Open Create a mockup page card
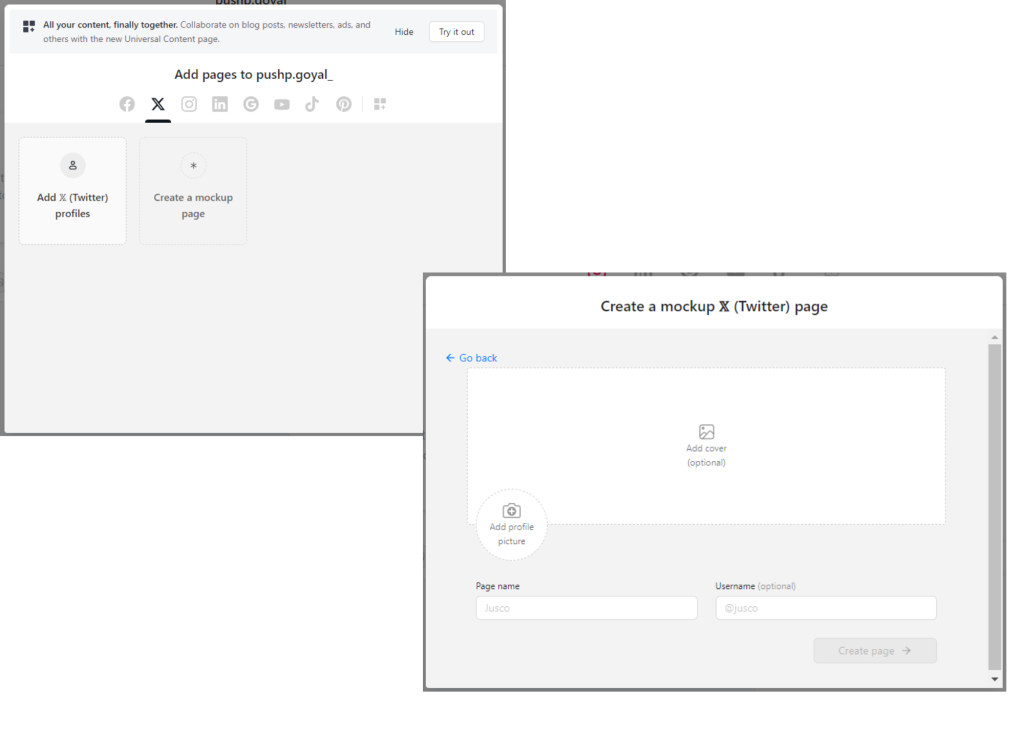The image size is (1024, 732). pos(193,191)
